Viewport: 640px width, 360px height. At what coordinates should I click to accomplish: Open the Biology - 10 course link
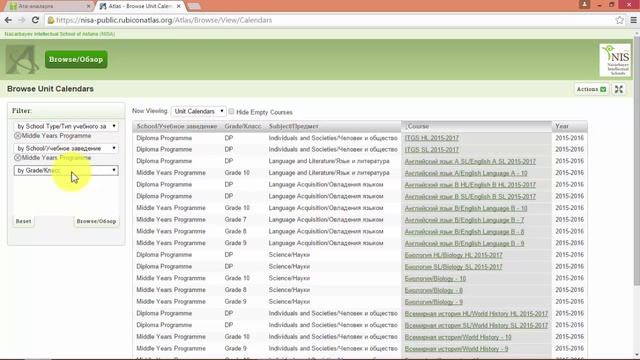point(435,279)
